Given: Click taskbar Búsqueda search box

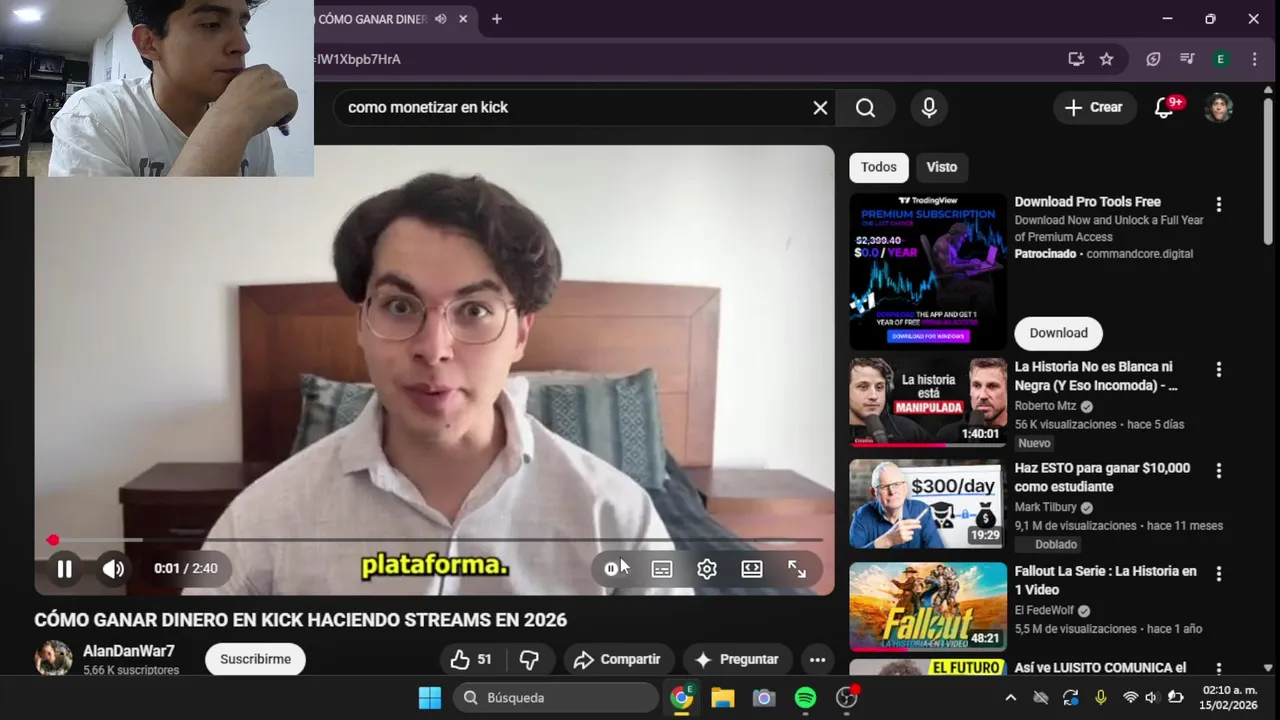Looking at the screenshot, I should (x=557, y=698).
